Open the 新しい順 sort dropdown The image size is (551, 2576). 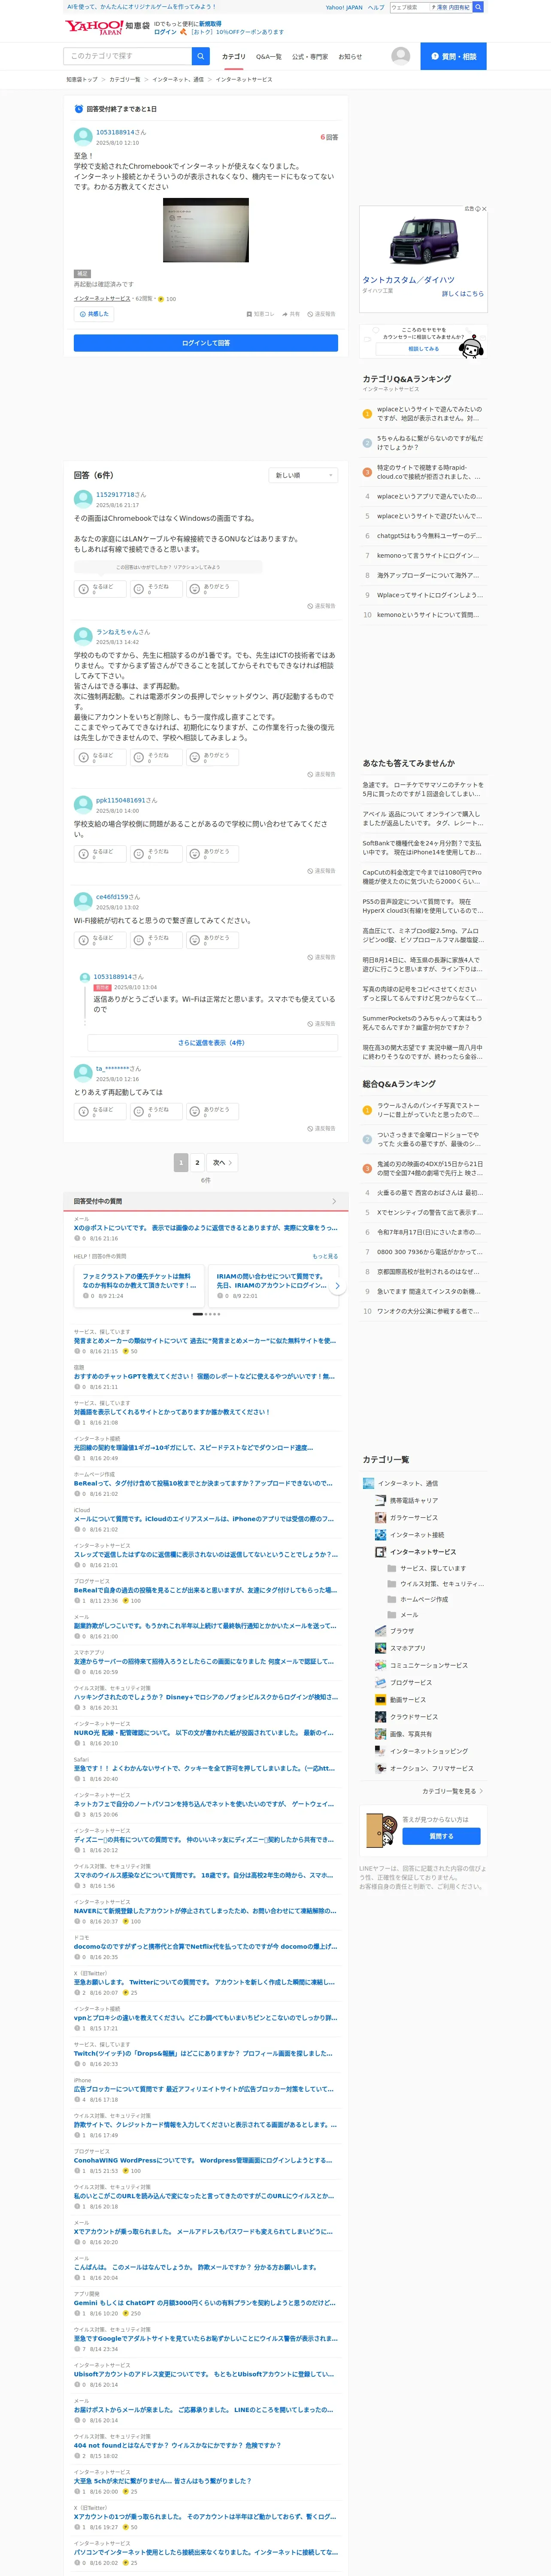coord(303,475)
